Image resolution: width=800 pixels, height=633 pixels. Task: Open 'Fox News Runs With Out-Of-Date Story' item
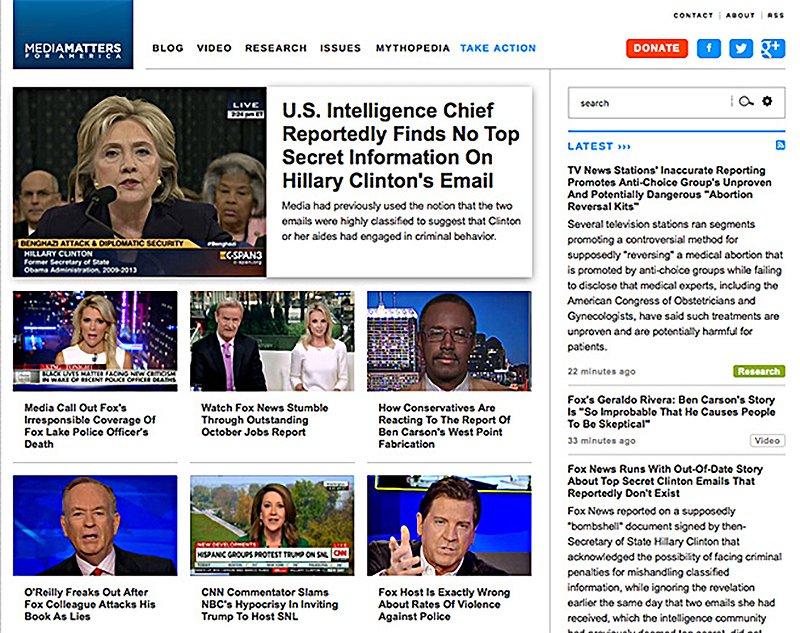pos(665,481)
